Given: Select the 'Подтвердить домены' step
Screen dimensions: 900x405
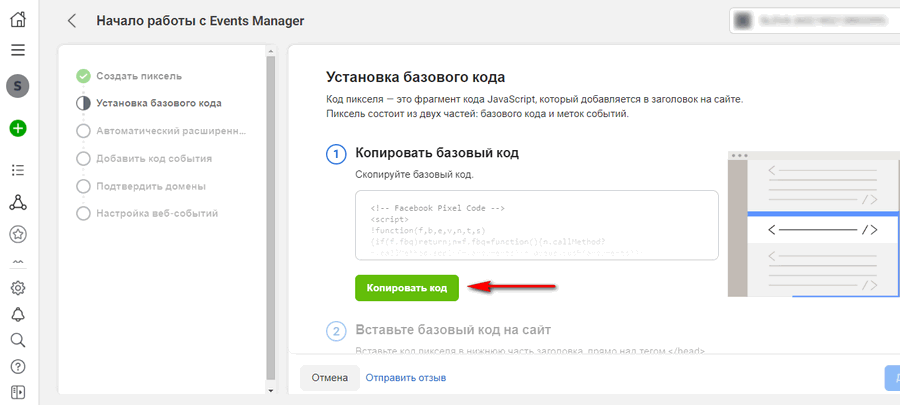Looking at the screenshot, I should (x=151, y=186).
